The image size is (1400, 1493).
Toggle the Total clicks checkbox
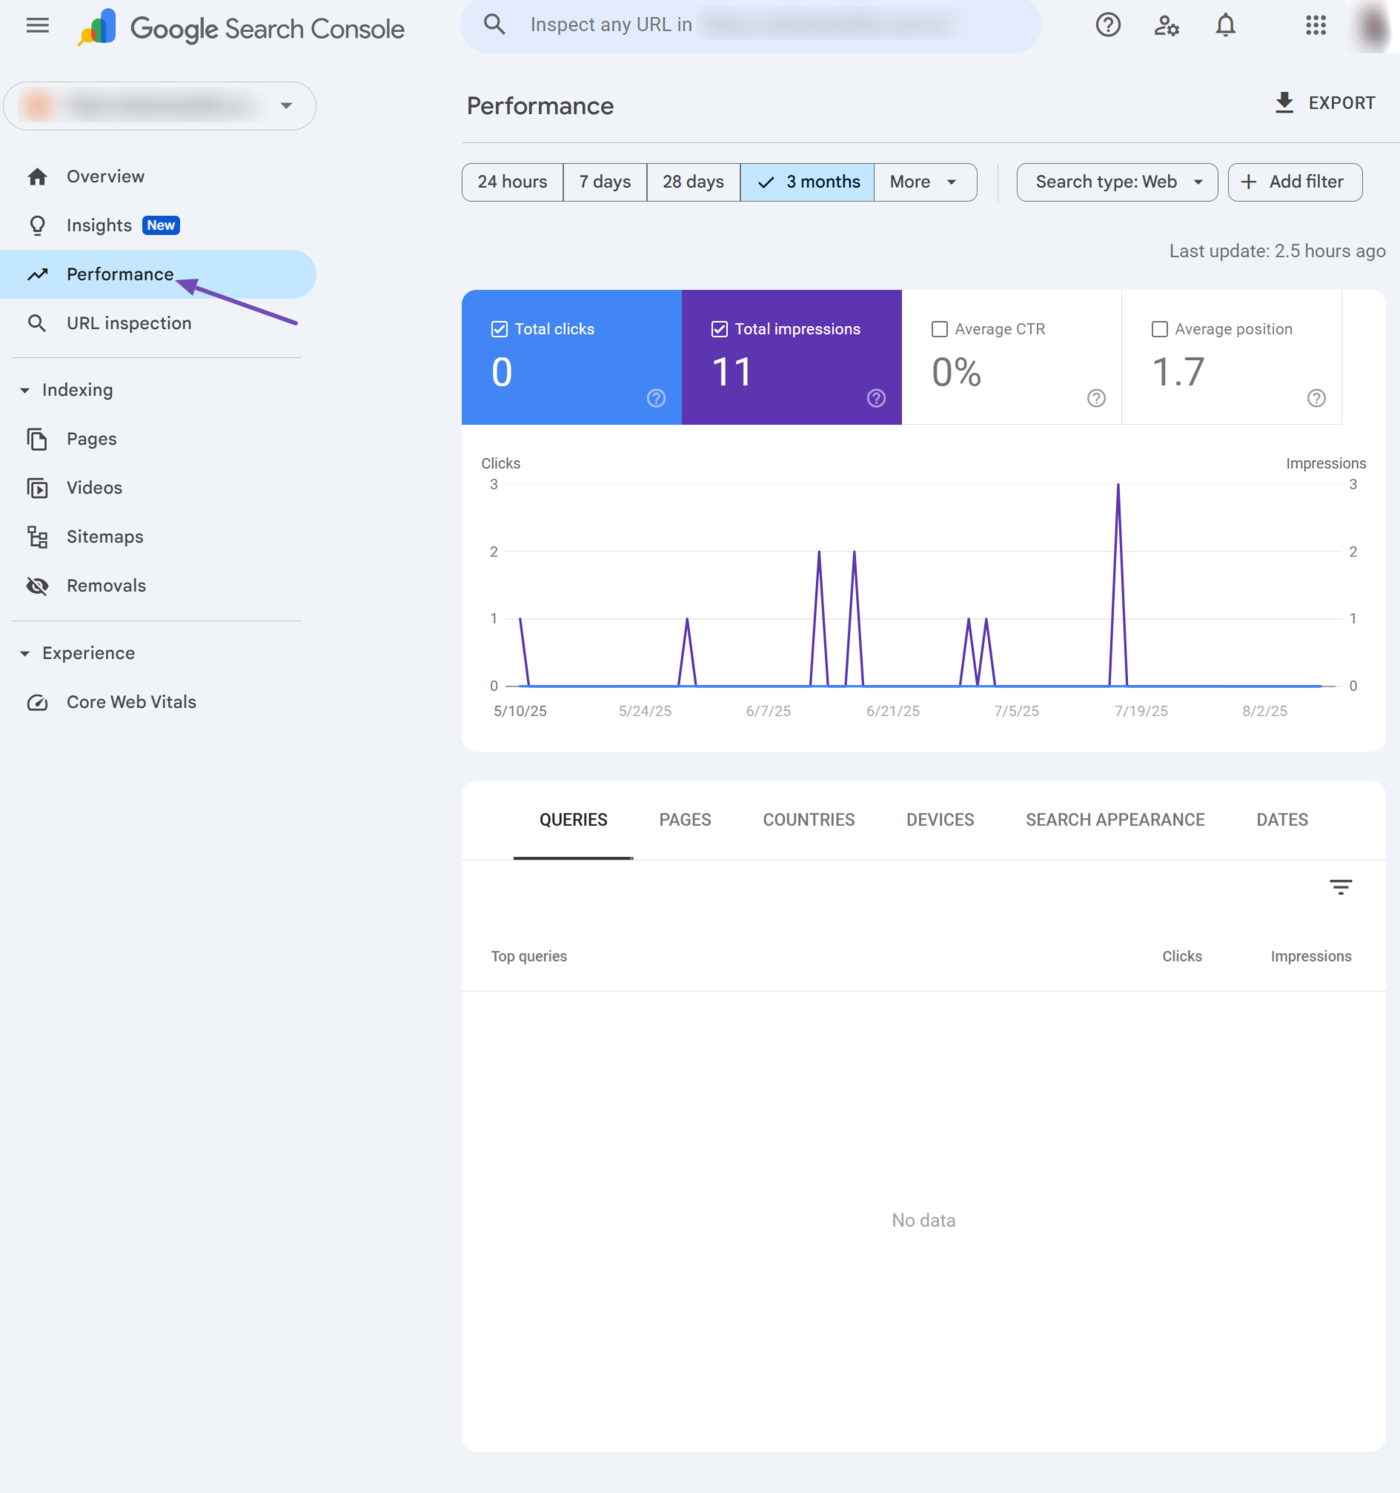click(x=500, y=329)
